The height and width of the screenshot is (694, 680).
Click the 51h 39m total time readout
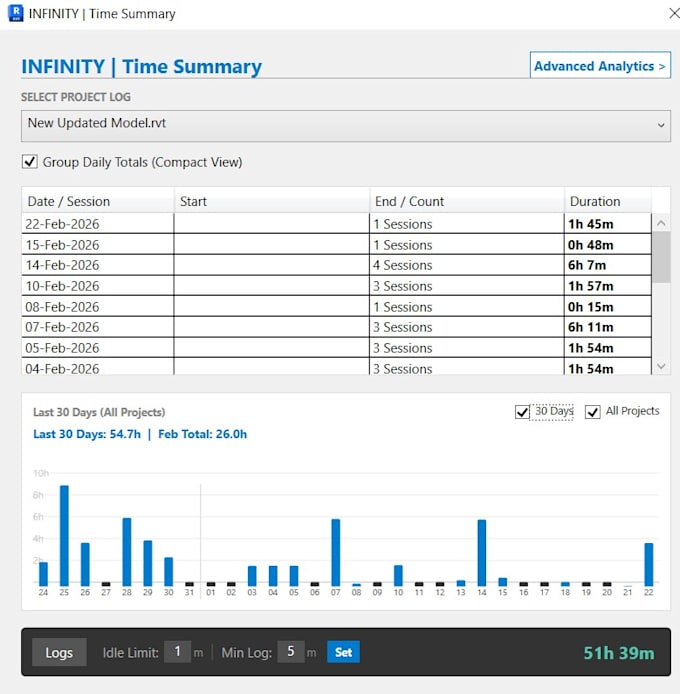618,653
